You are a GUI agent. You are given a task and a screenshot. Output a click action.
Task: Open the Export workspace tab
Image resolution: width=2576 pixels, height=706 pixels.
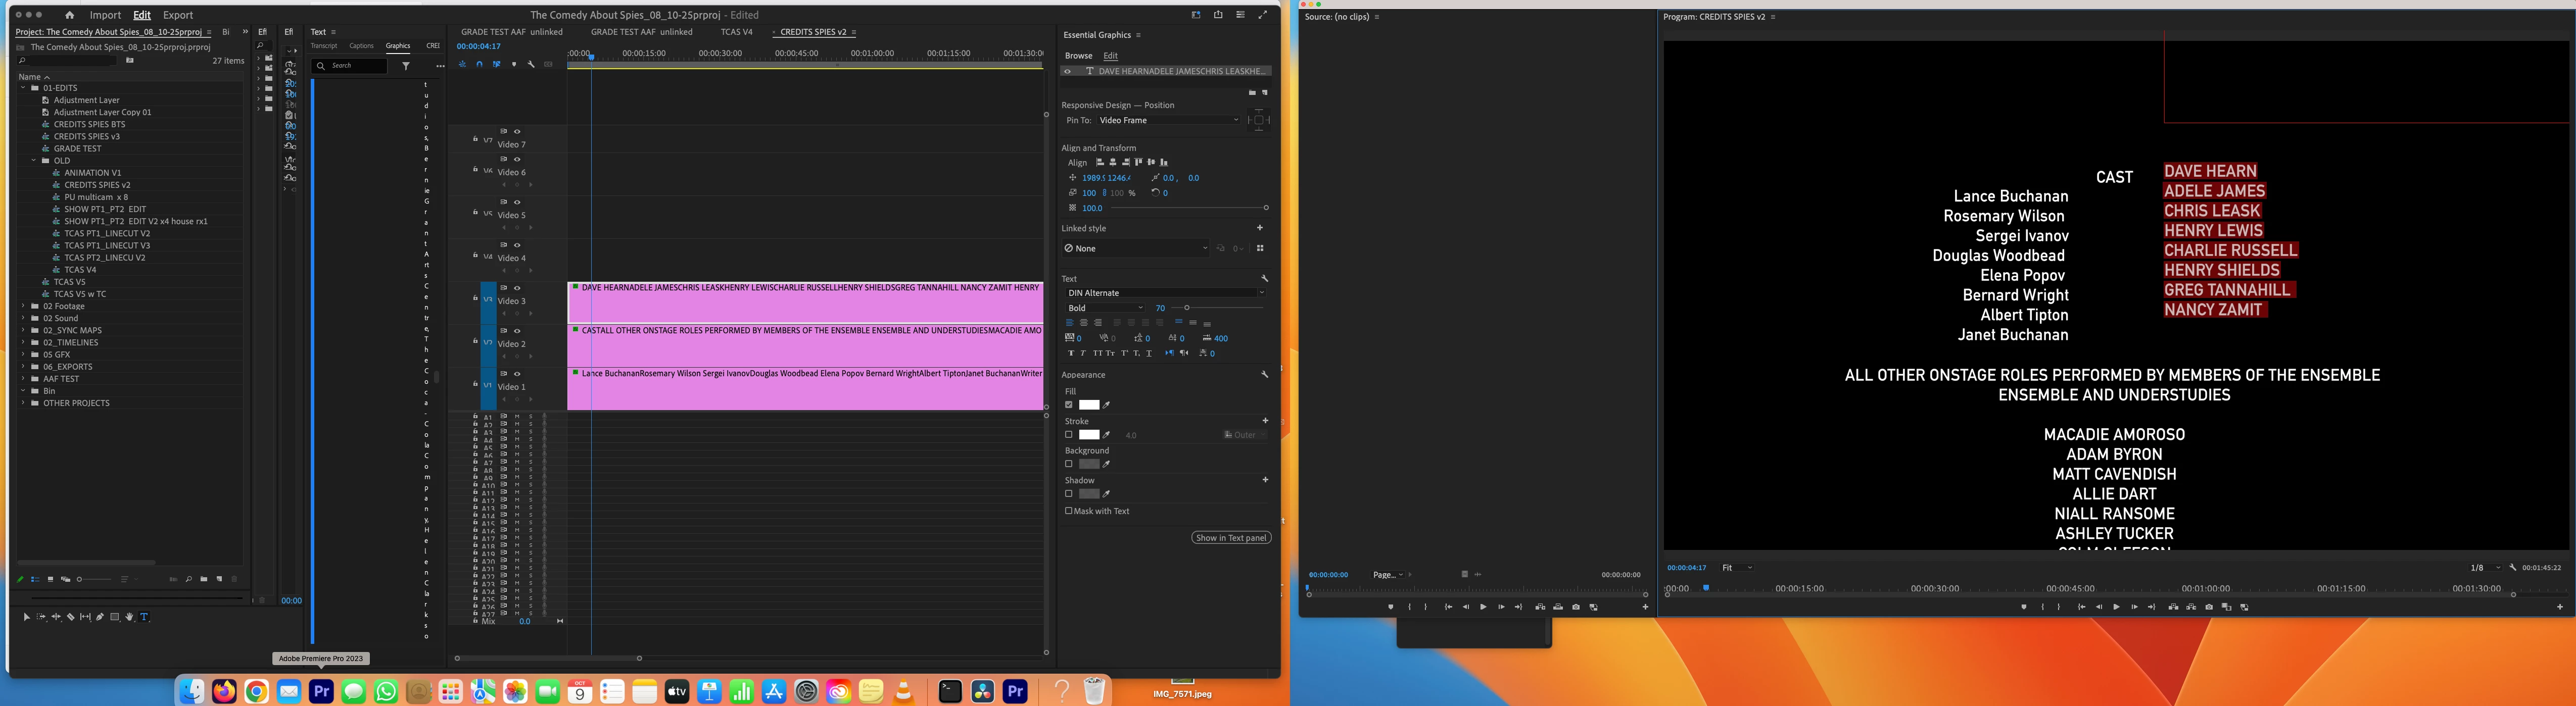pos(178,15)
